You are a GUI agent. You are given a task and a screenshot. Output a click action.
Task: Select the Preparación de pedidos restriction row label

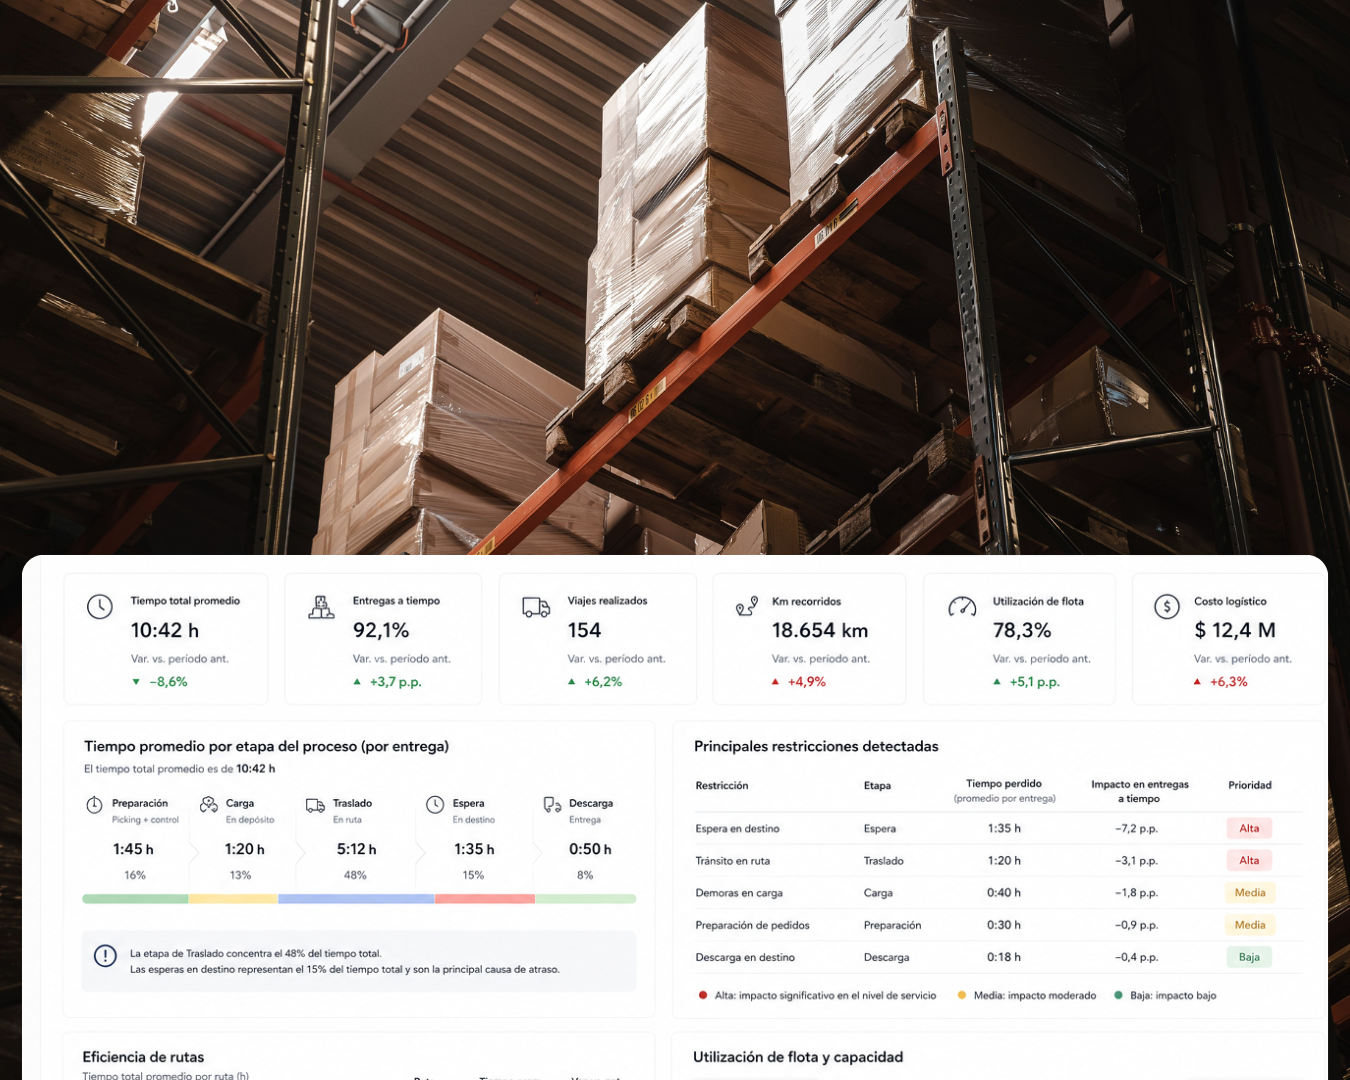(x=752, y=925)
